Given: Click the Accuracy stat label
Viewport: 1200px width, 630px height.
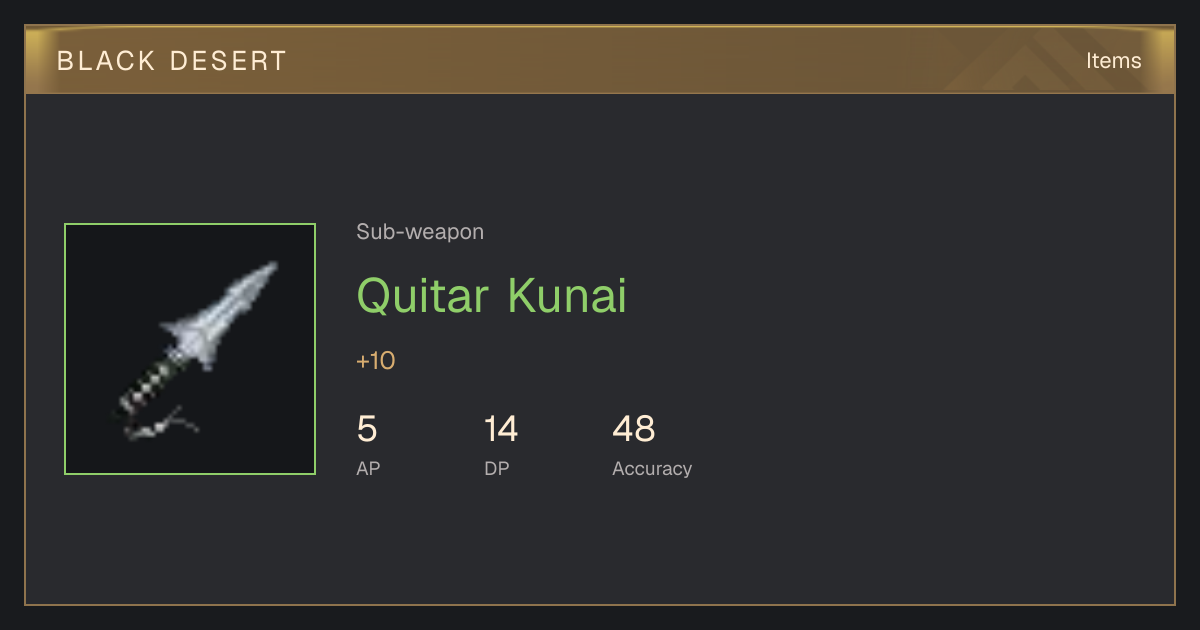Looking at the screenshot, I should tap(652, 468).
